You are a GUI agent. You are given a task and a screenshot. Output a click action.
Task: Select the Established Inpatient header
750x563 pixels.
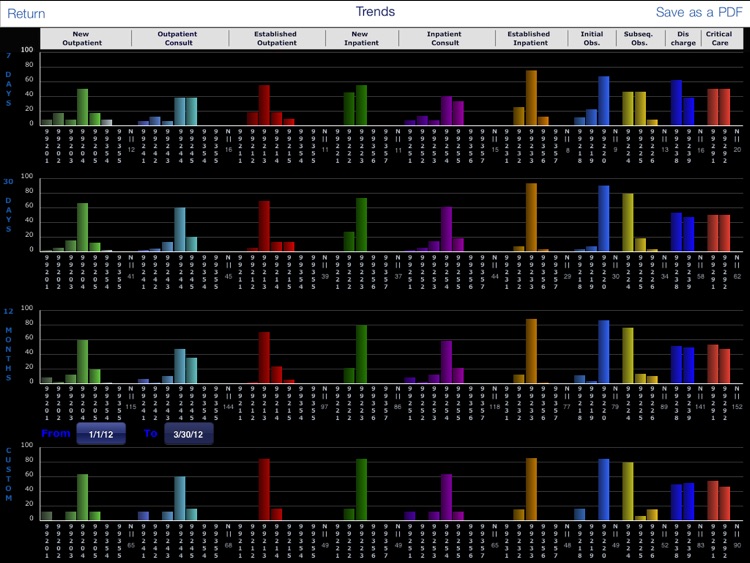[529, 38]
